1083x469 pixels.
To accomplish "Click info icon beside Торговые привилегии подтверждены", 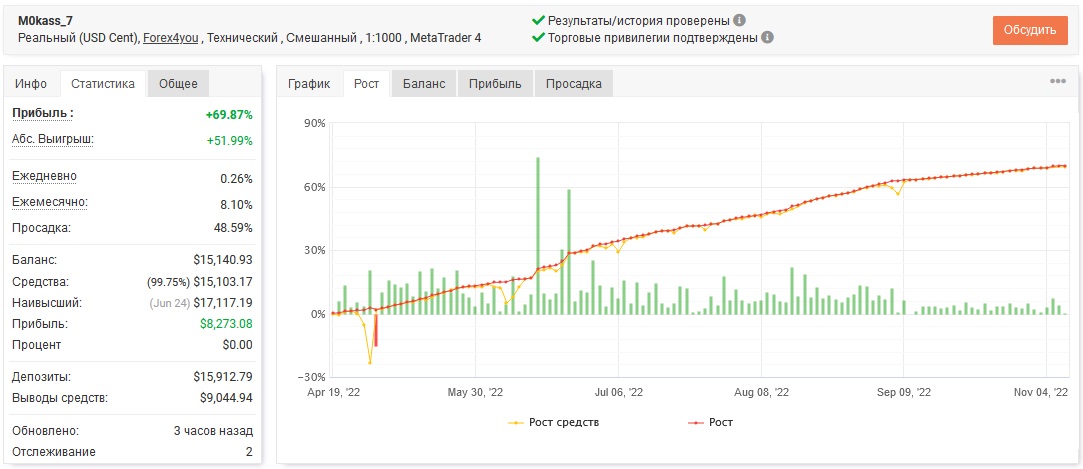I will coord(767,37).
